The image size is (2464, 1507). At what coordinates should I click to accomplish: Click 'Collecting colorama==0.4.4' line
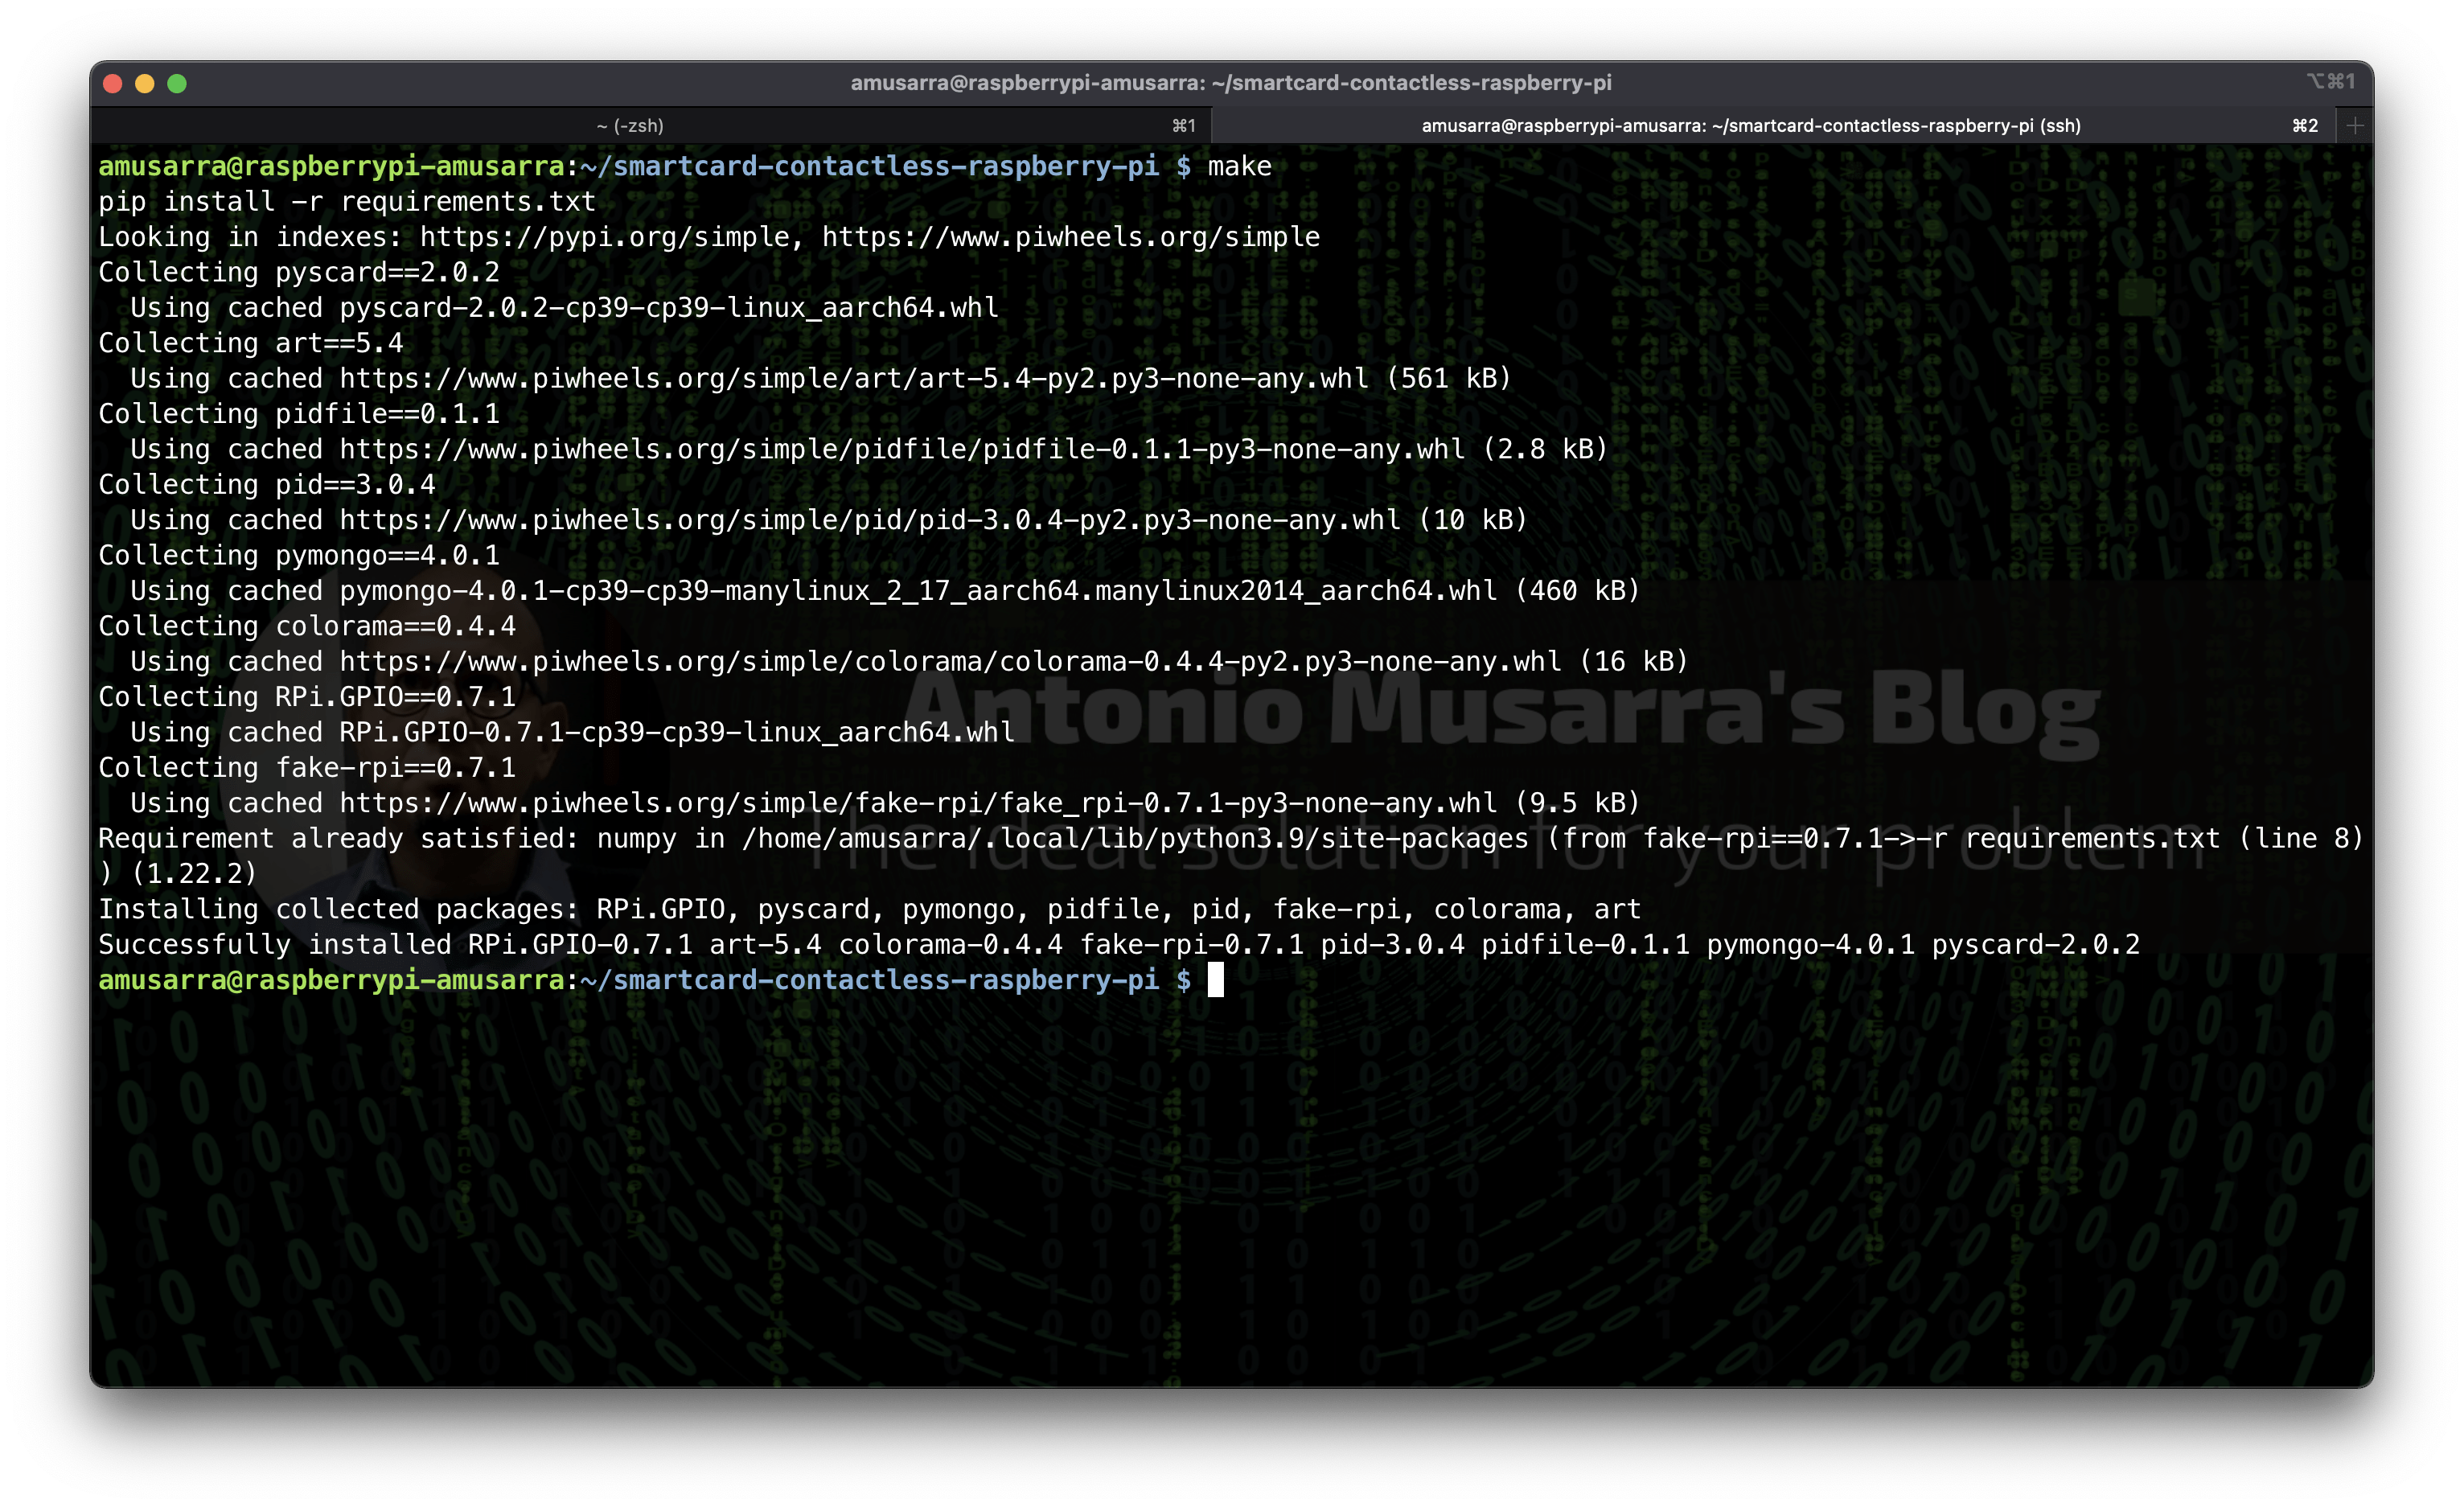pos(307,626)
